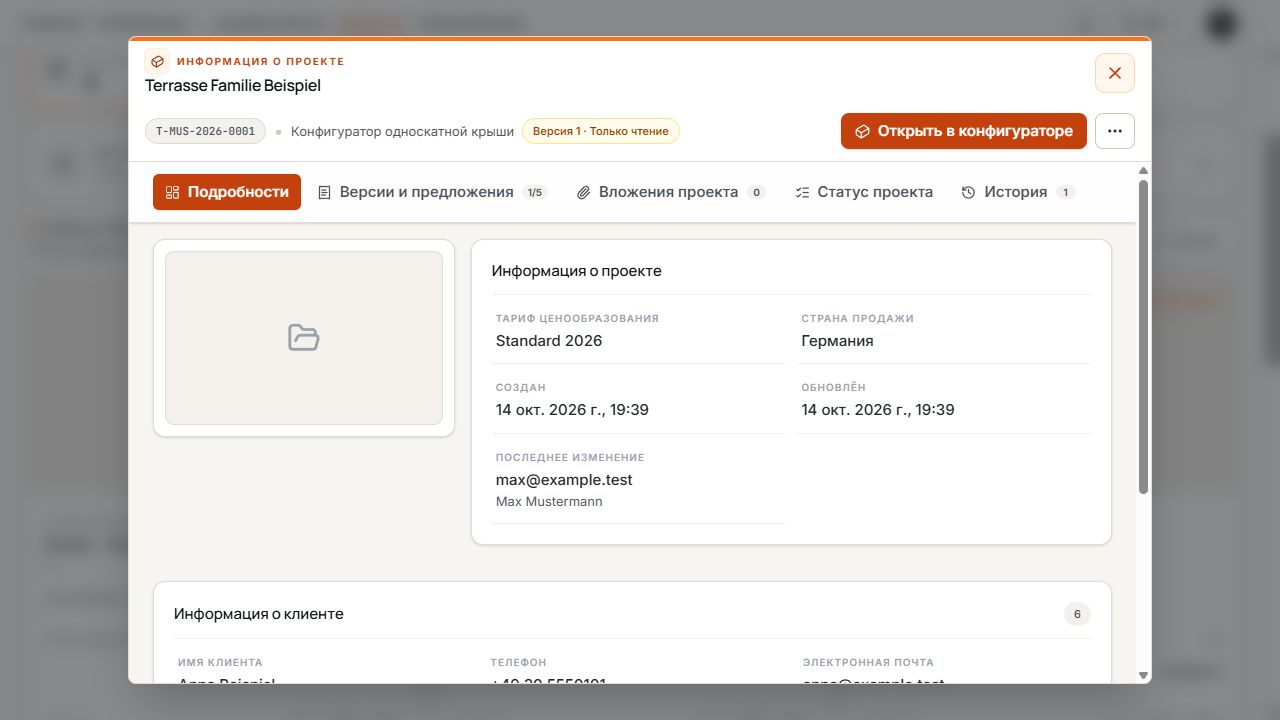Select the Подробности tab
The height and width of the screenshot is (720, 1280).
pyautogui.click(x=227, y=192)
